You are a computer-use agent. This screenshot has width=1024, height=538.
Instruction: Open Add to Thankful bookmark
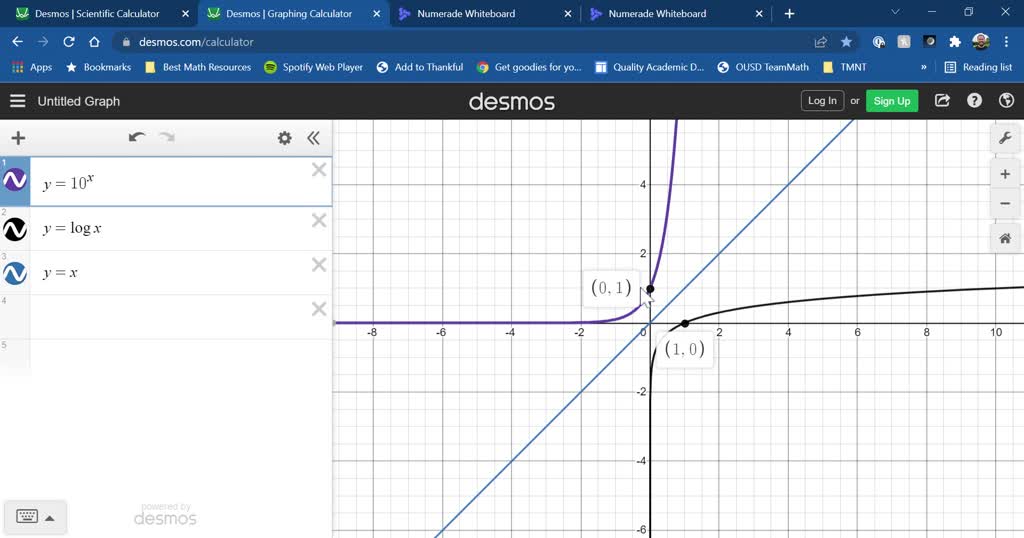click(420, 67)
